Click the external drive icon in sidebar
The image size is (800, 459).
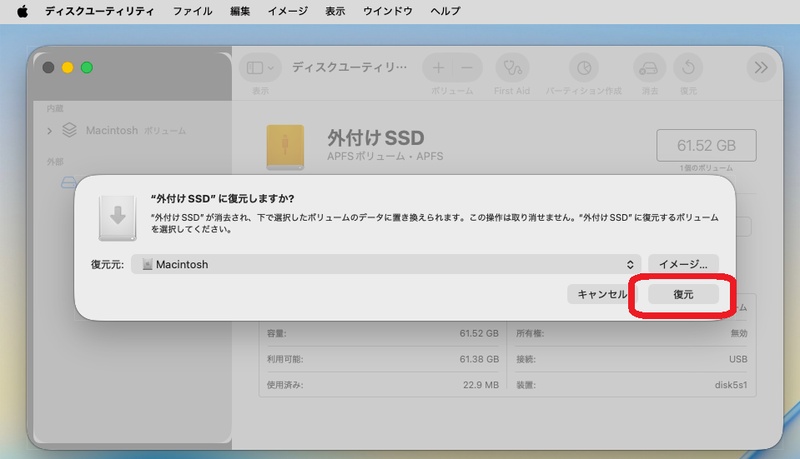coord(68,182)
